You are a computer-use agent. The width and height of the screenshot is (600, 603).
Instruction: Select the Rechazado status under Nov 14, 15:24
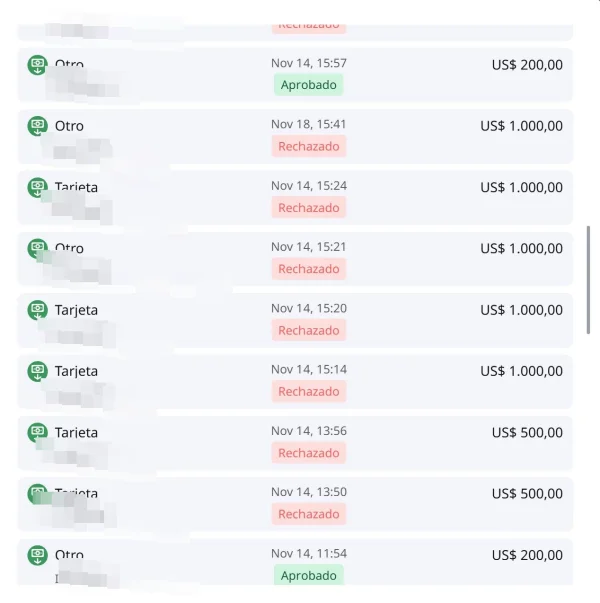point(309,208)
